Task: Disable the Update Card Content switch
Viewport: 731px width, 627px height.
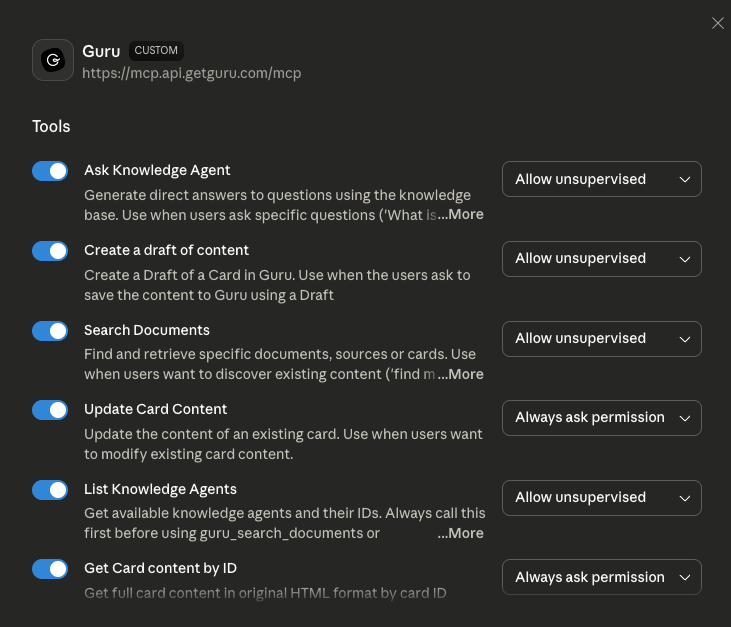Action: point(50,410)
